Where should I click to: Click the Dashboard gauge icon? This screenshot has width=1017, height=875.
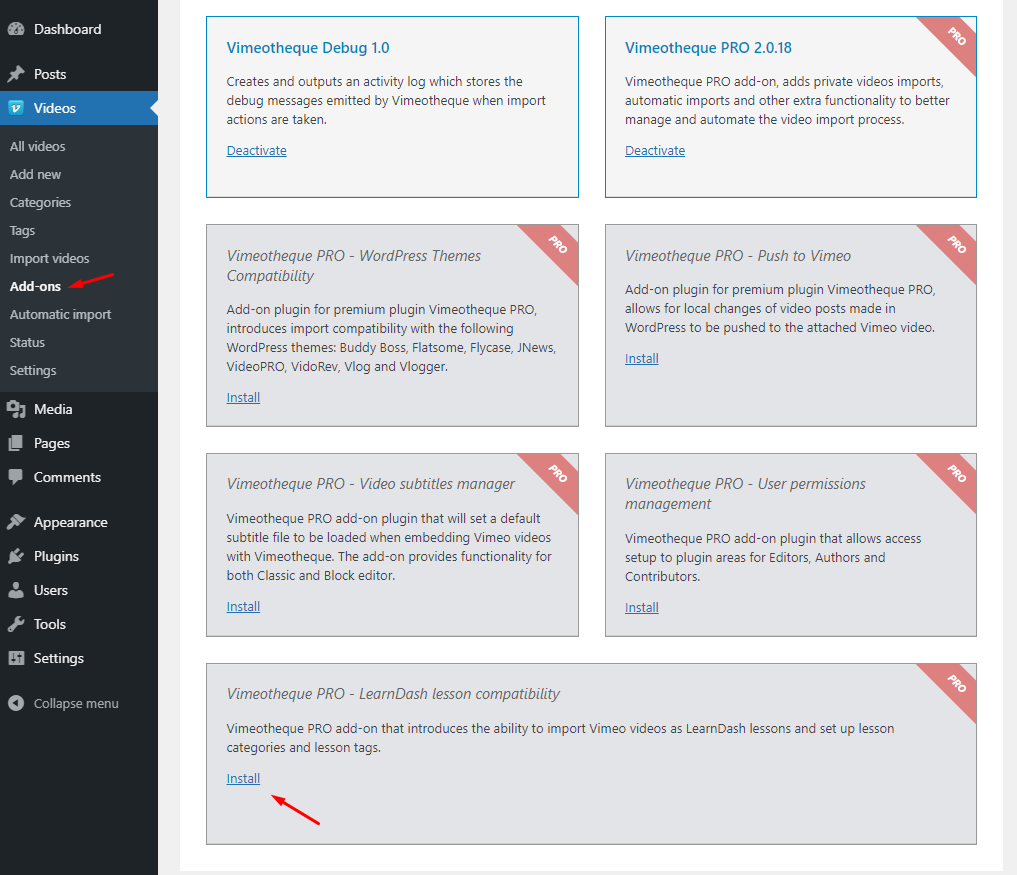[x=16, y=29]
